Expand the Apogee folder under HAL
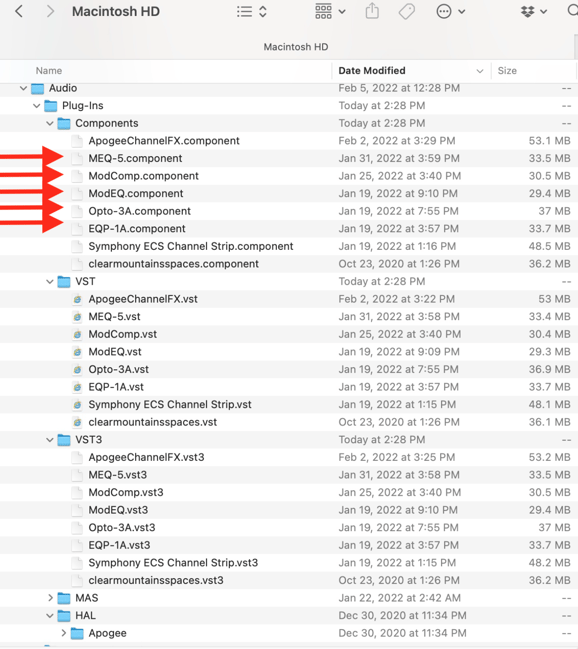The width and height of the screenshot is (578, 649). [x=63, y=633]
